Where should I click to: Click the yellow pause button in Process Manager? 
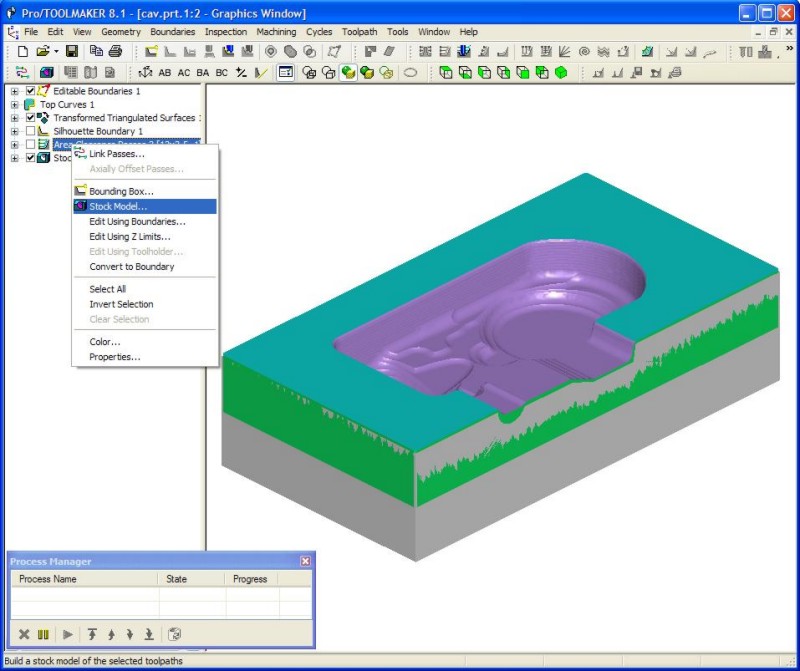tap(43, 634)
